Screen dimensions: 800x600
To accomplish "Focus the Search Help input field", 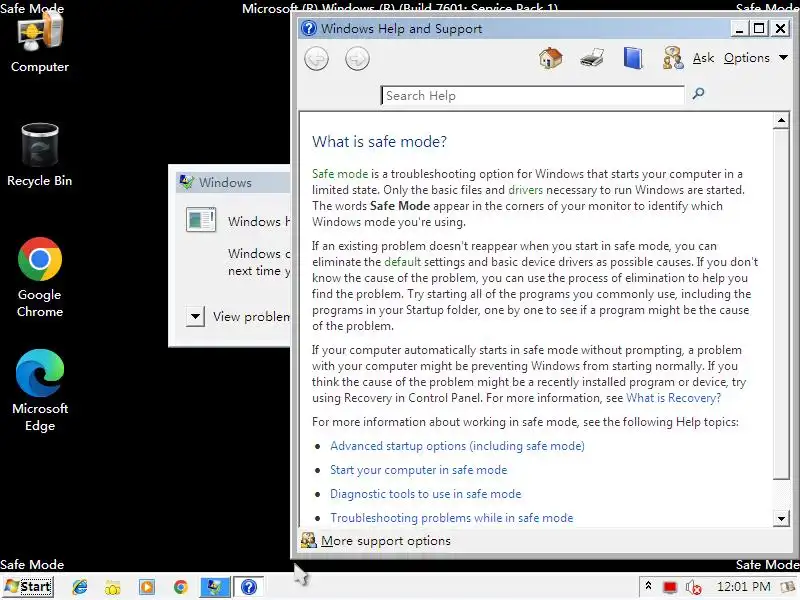I will tap(533, 95).
